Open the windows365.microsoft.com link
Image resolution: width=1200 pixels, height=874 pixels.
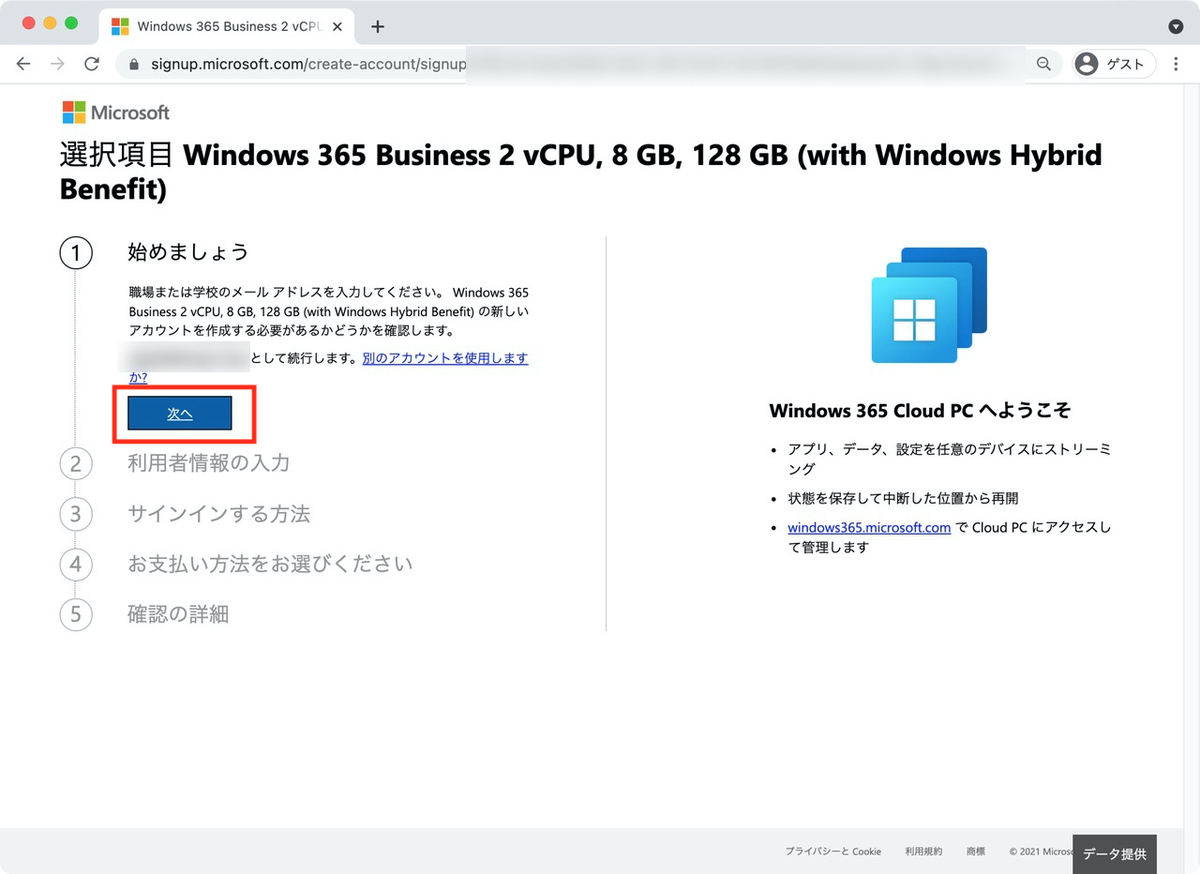[869, 527]
